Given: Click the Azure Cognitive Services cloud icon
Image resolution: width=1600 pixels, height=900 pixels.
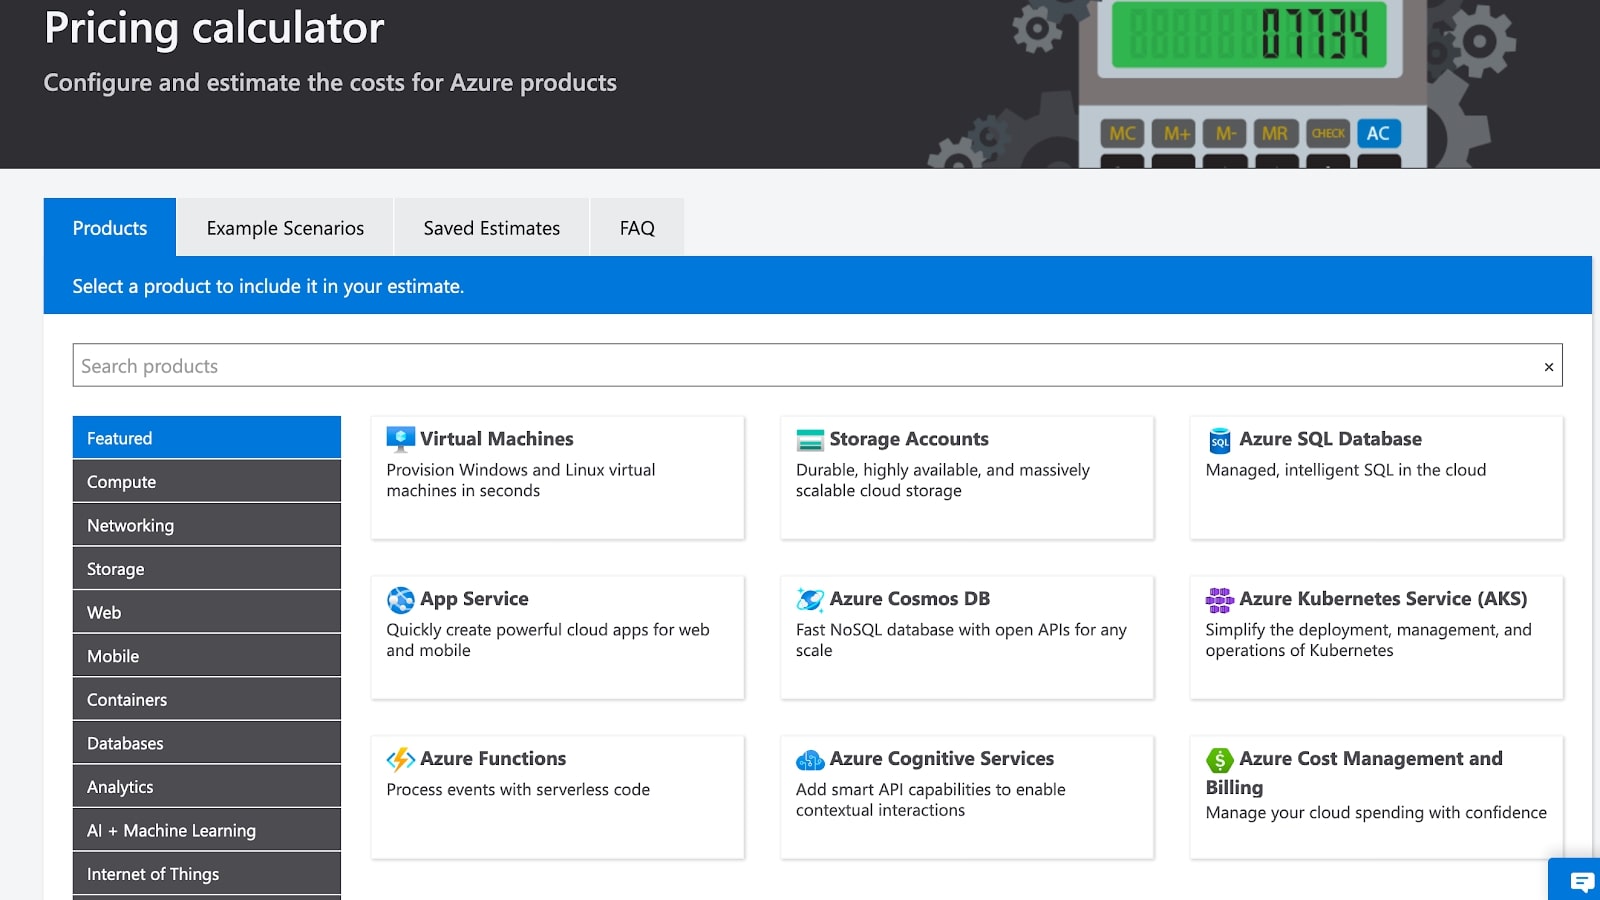Looking at the screenshot, I should [x=810, y=760].
